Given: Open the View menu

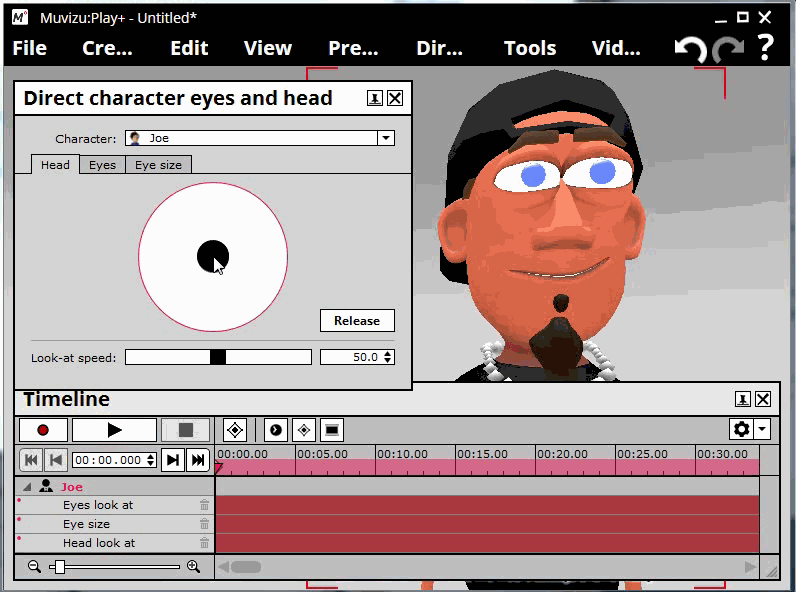Looking at the screenshot, I should click(268, 48).
